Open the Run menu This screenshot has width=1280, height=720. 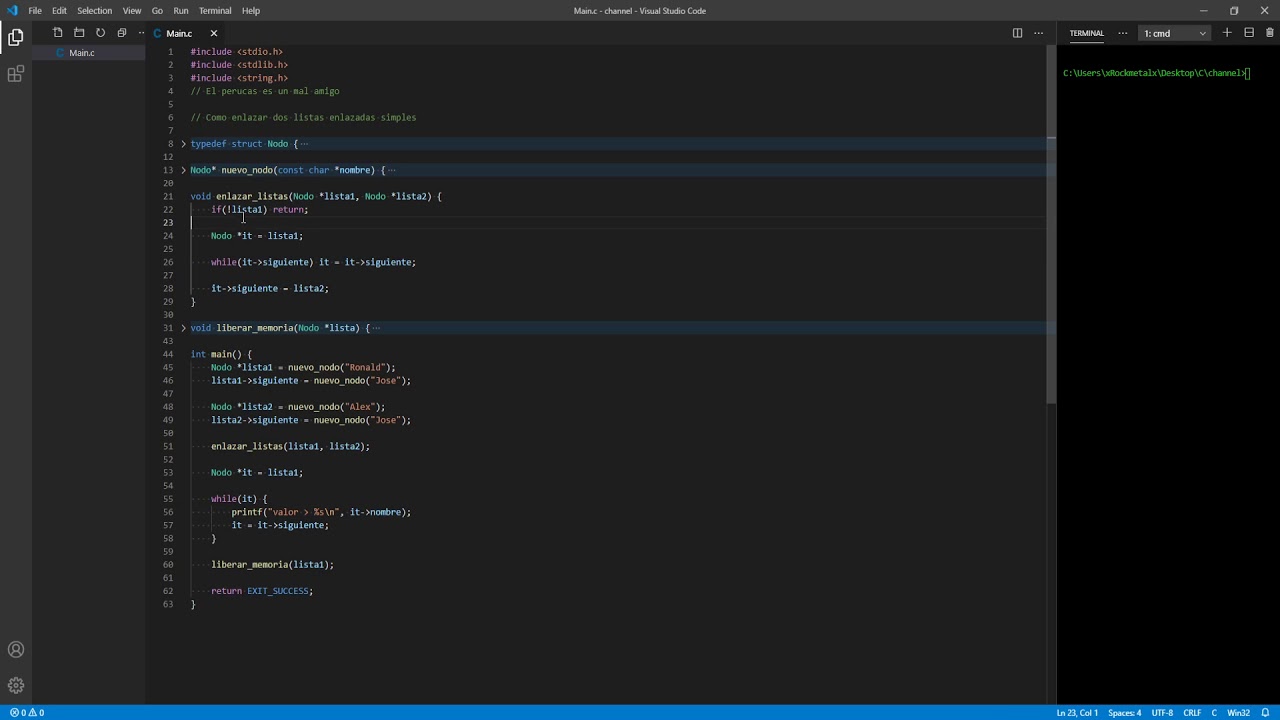pyautogui.click(x=181, y=11)
